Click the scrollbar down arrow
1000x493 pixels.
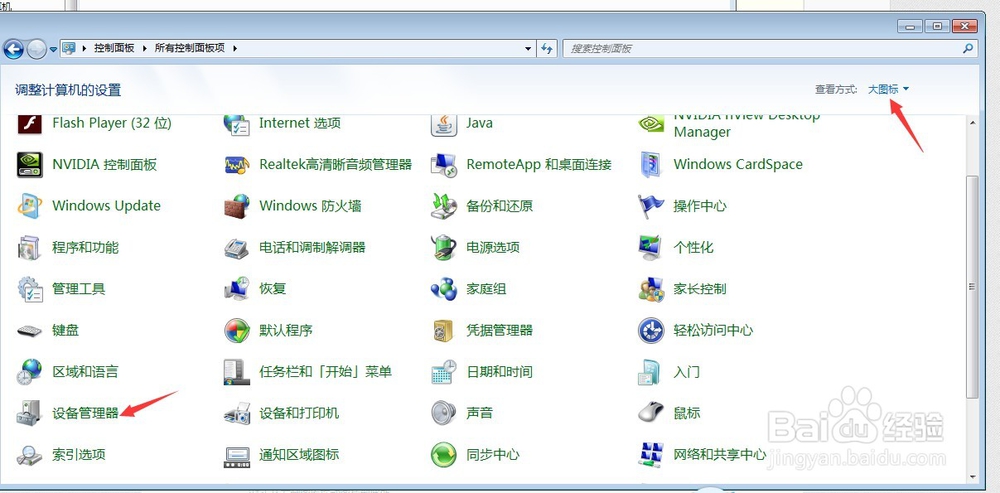(x=972, y=476)
